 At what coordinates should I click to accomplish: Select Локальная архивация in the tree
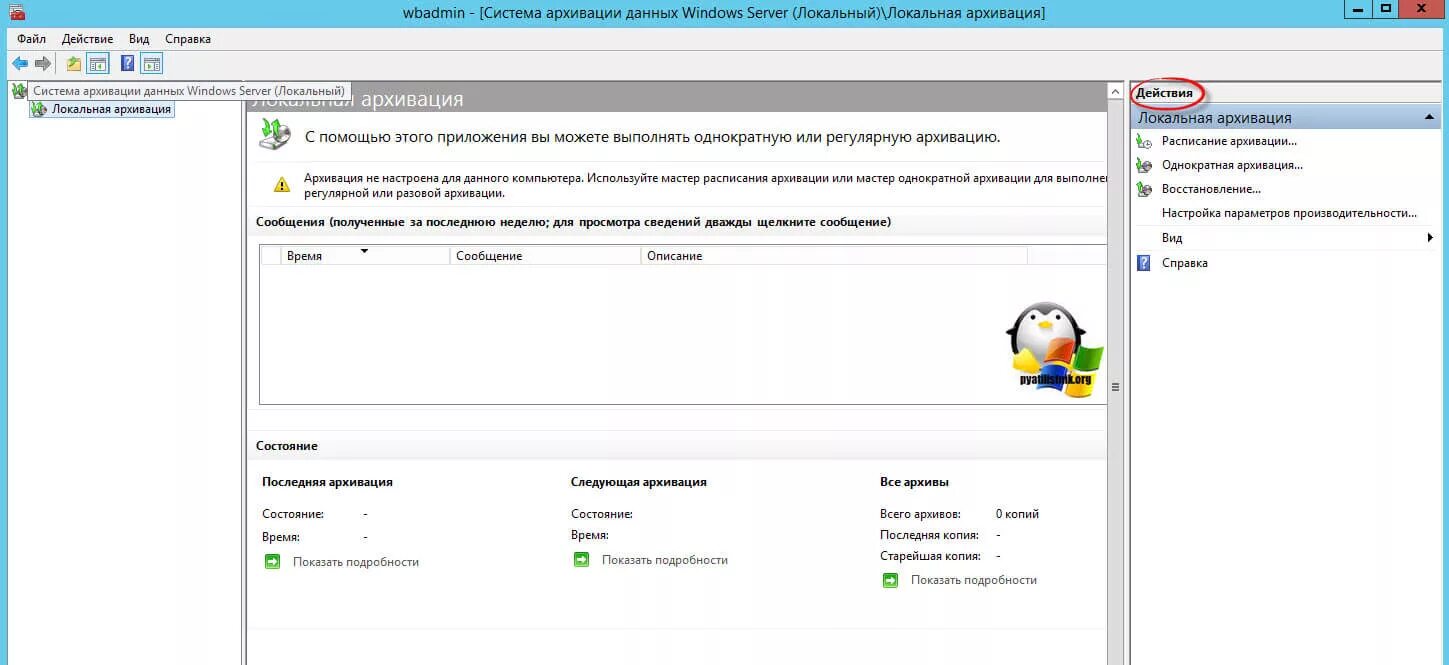(x=111, y=109)
